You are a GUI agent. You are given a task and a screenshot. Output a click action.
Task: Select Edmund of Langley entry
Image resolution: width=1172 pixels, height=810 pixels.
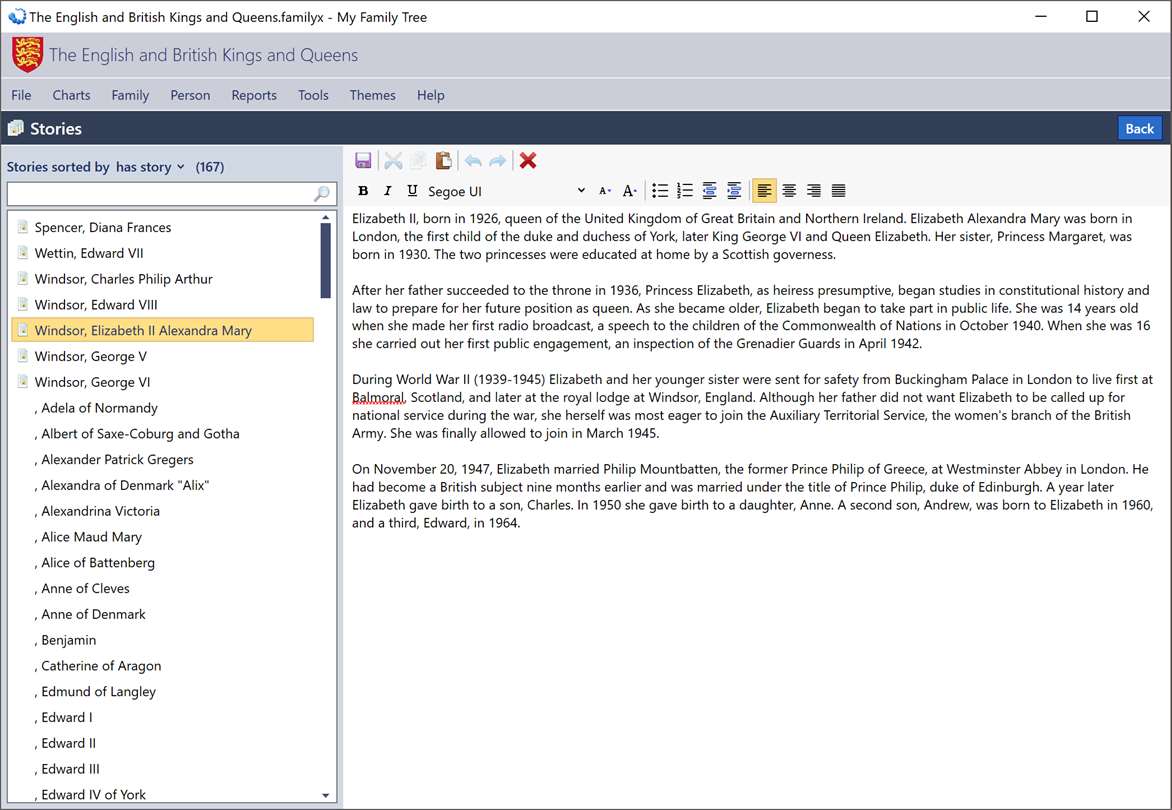tap(162, 691)
